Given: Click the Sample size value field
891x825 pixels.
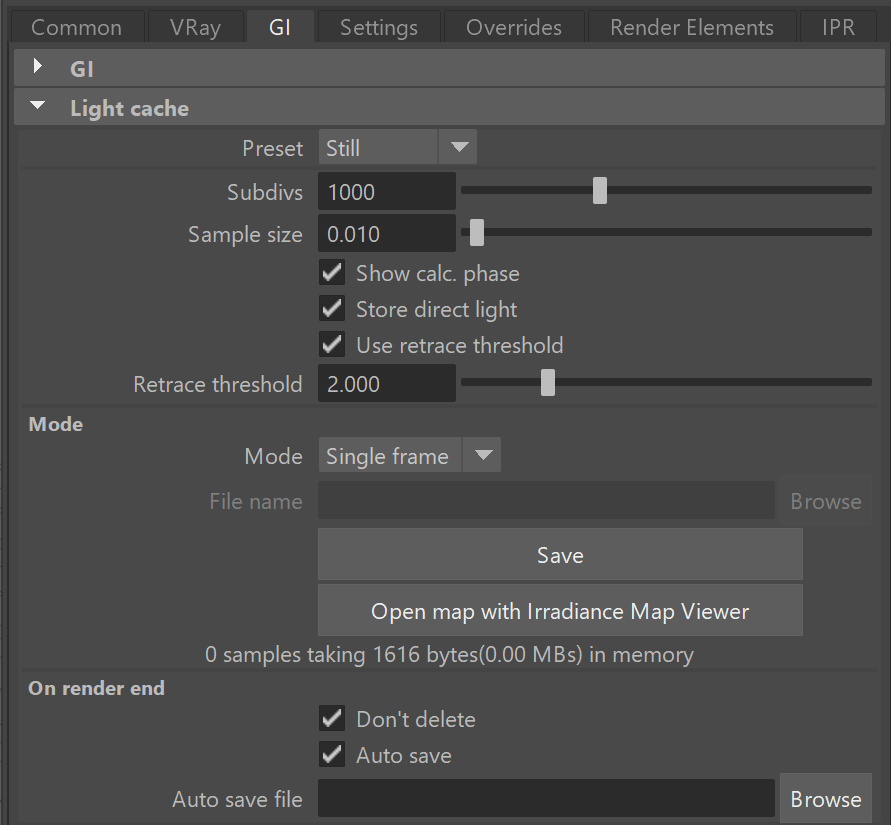Looking at the screenshot, I should pyautogui.click(x=387, y=234).
